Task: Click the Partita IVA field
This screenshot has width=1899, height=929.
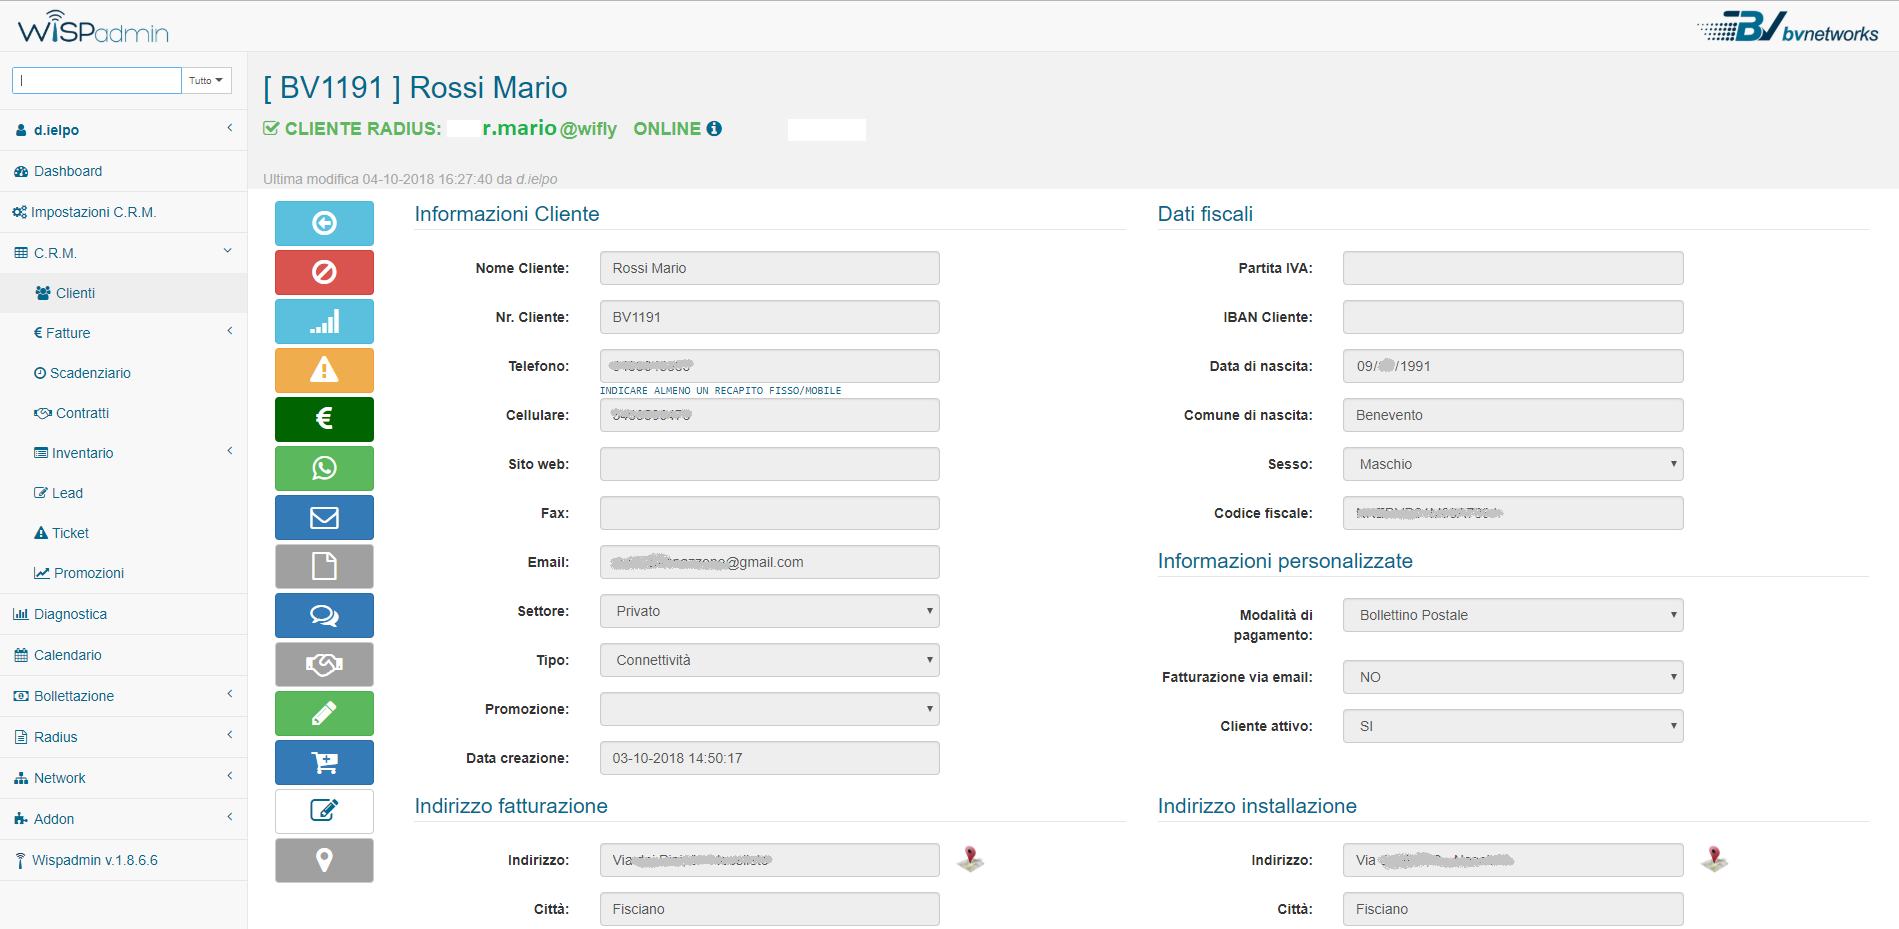Action: point(1513,268)
